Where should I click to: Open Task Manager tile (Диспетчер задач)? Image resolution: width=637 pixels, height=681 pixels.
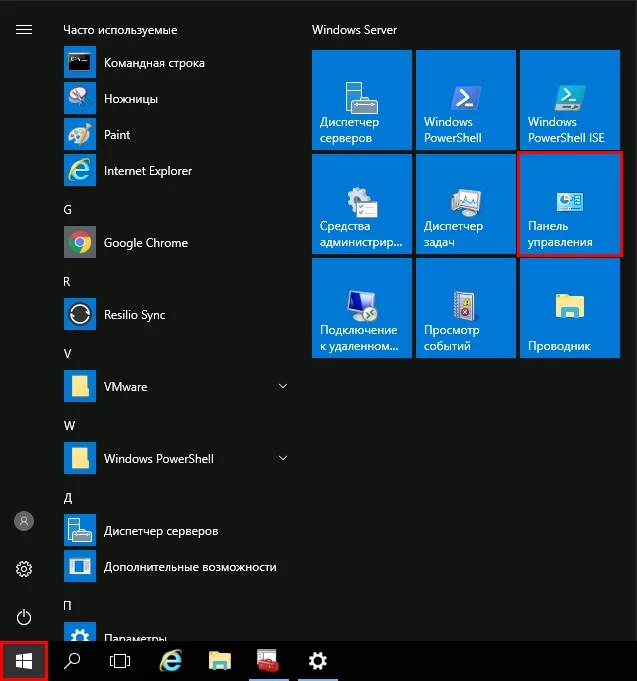pos(465,204)
